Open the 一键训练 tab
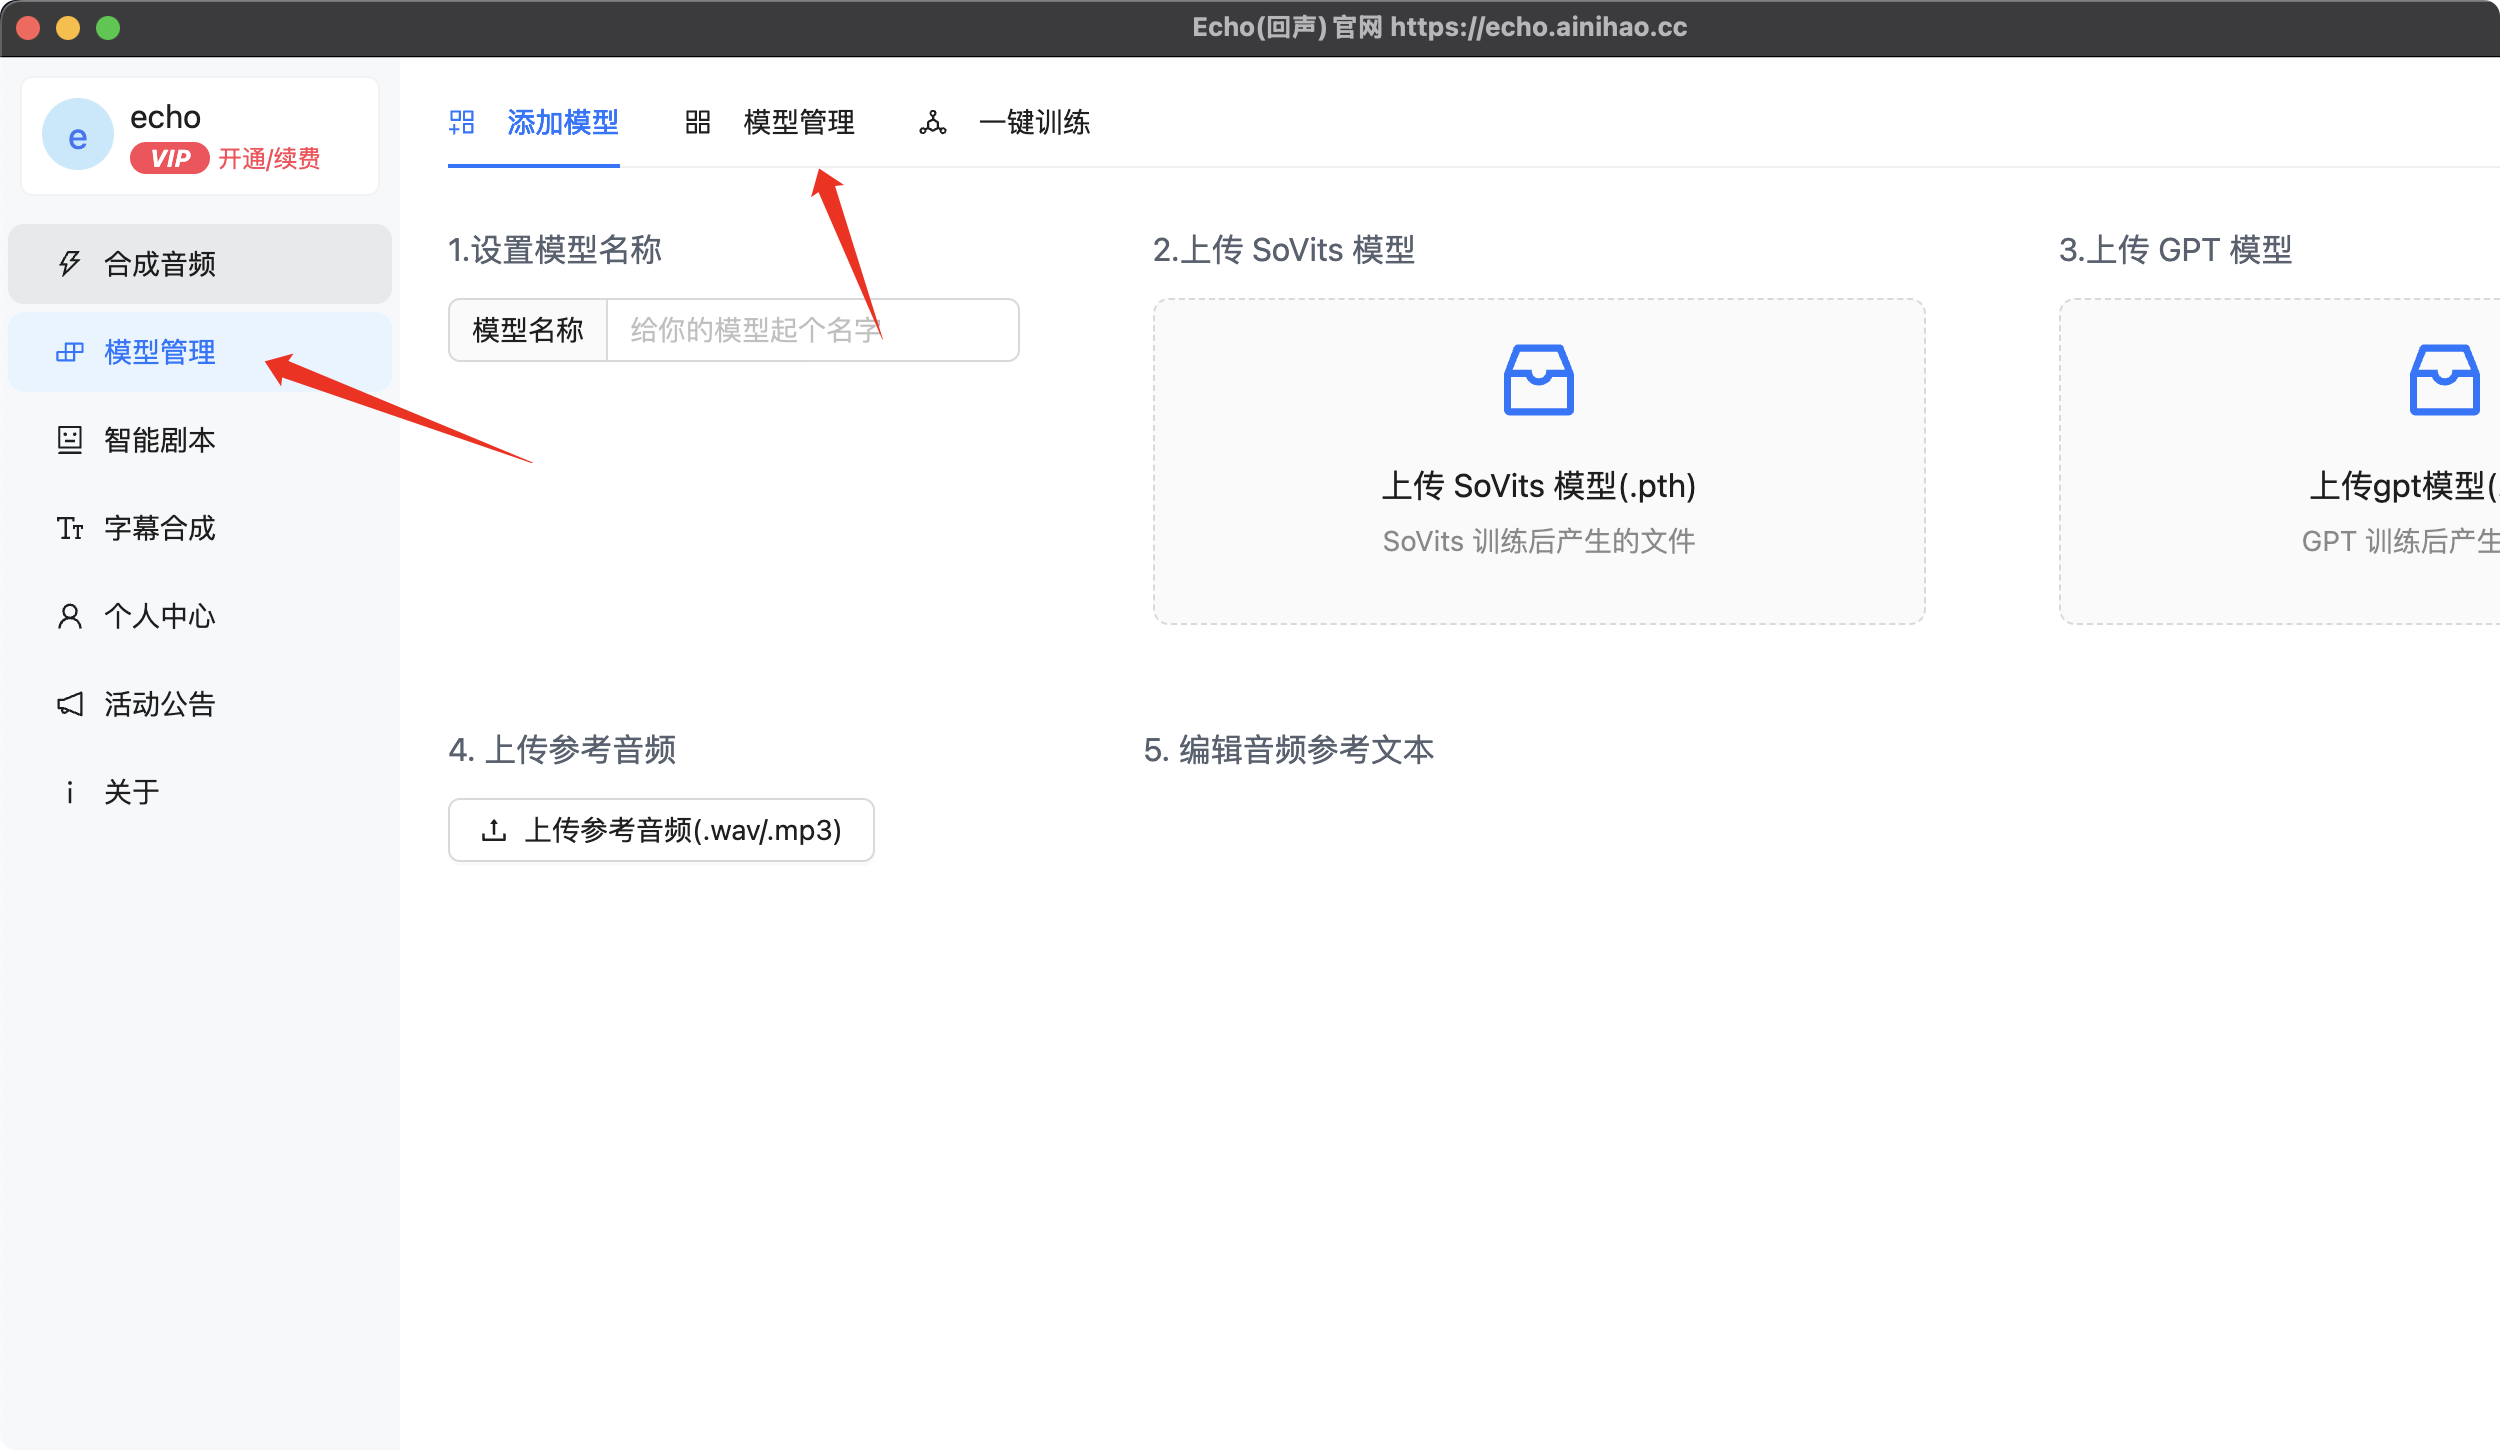The width and height of the screenshot is (2500, 1450). point(1005,123)
